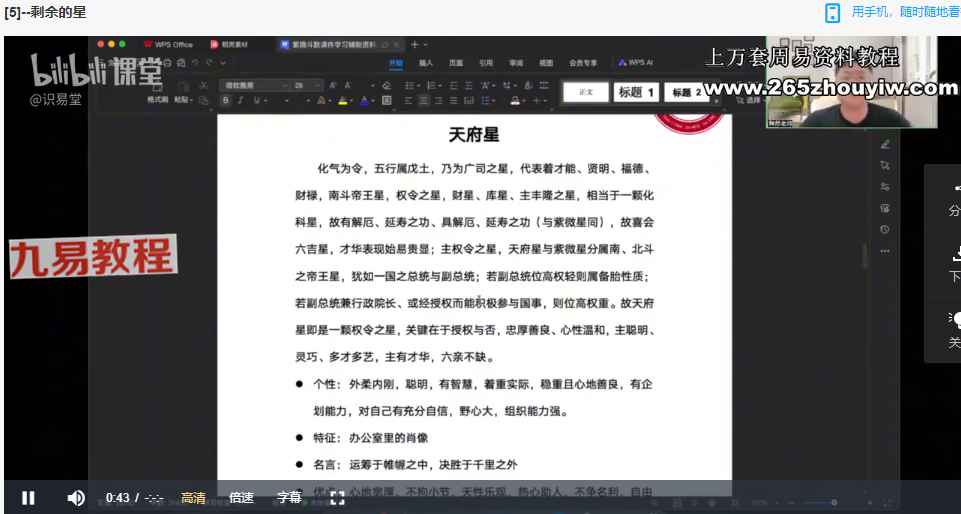Click the 用手机随时随地看 link

tap(905, 12)
